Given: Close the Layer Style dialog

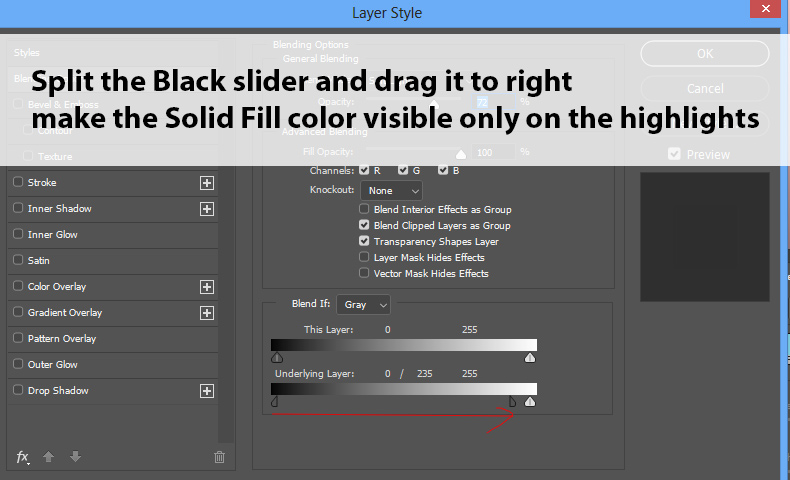Looking at the screenshot, I should point(765,9).
